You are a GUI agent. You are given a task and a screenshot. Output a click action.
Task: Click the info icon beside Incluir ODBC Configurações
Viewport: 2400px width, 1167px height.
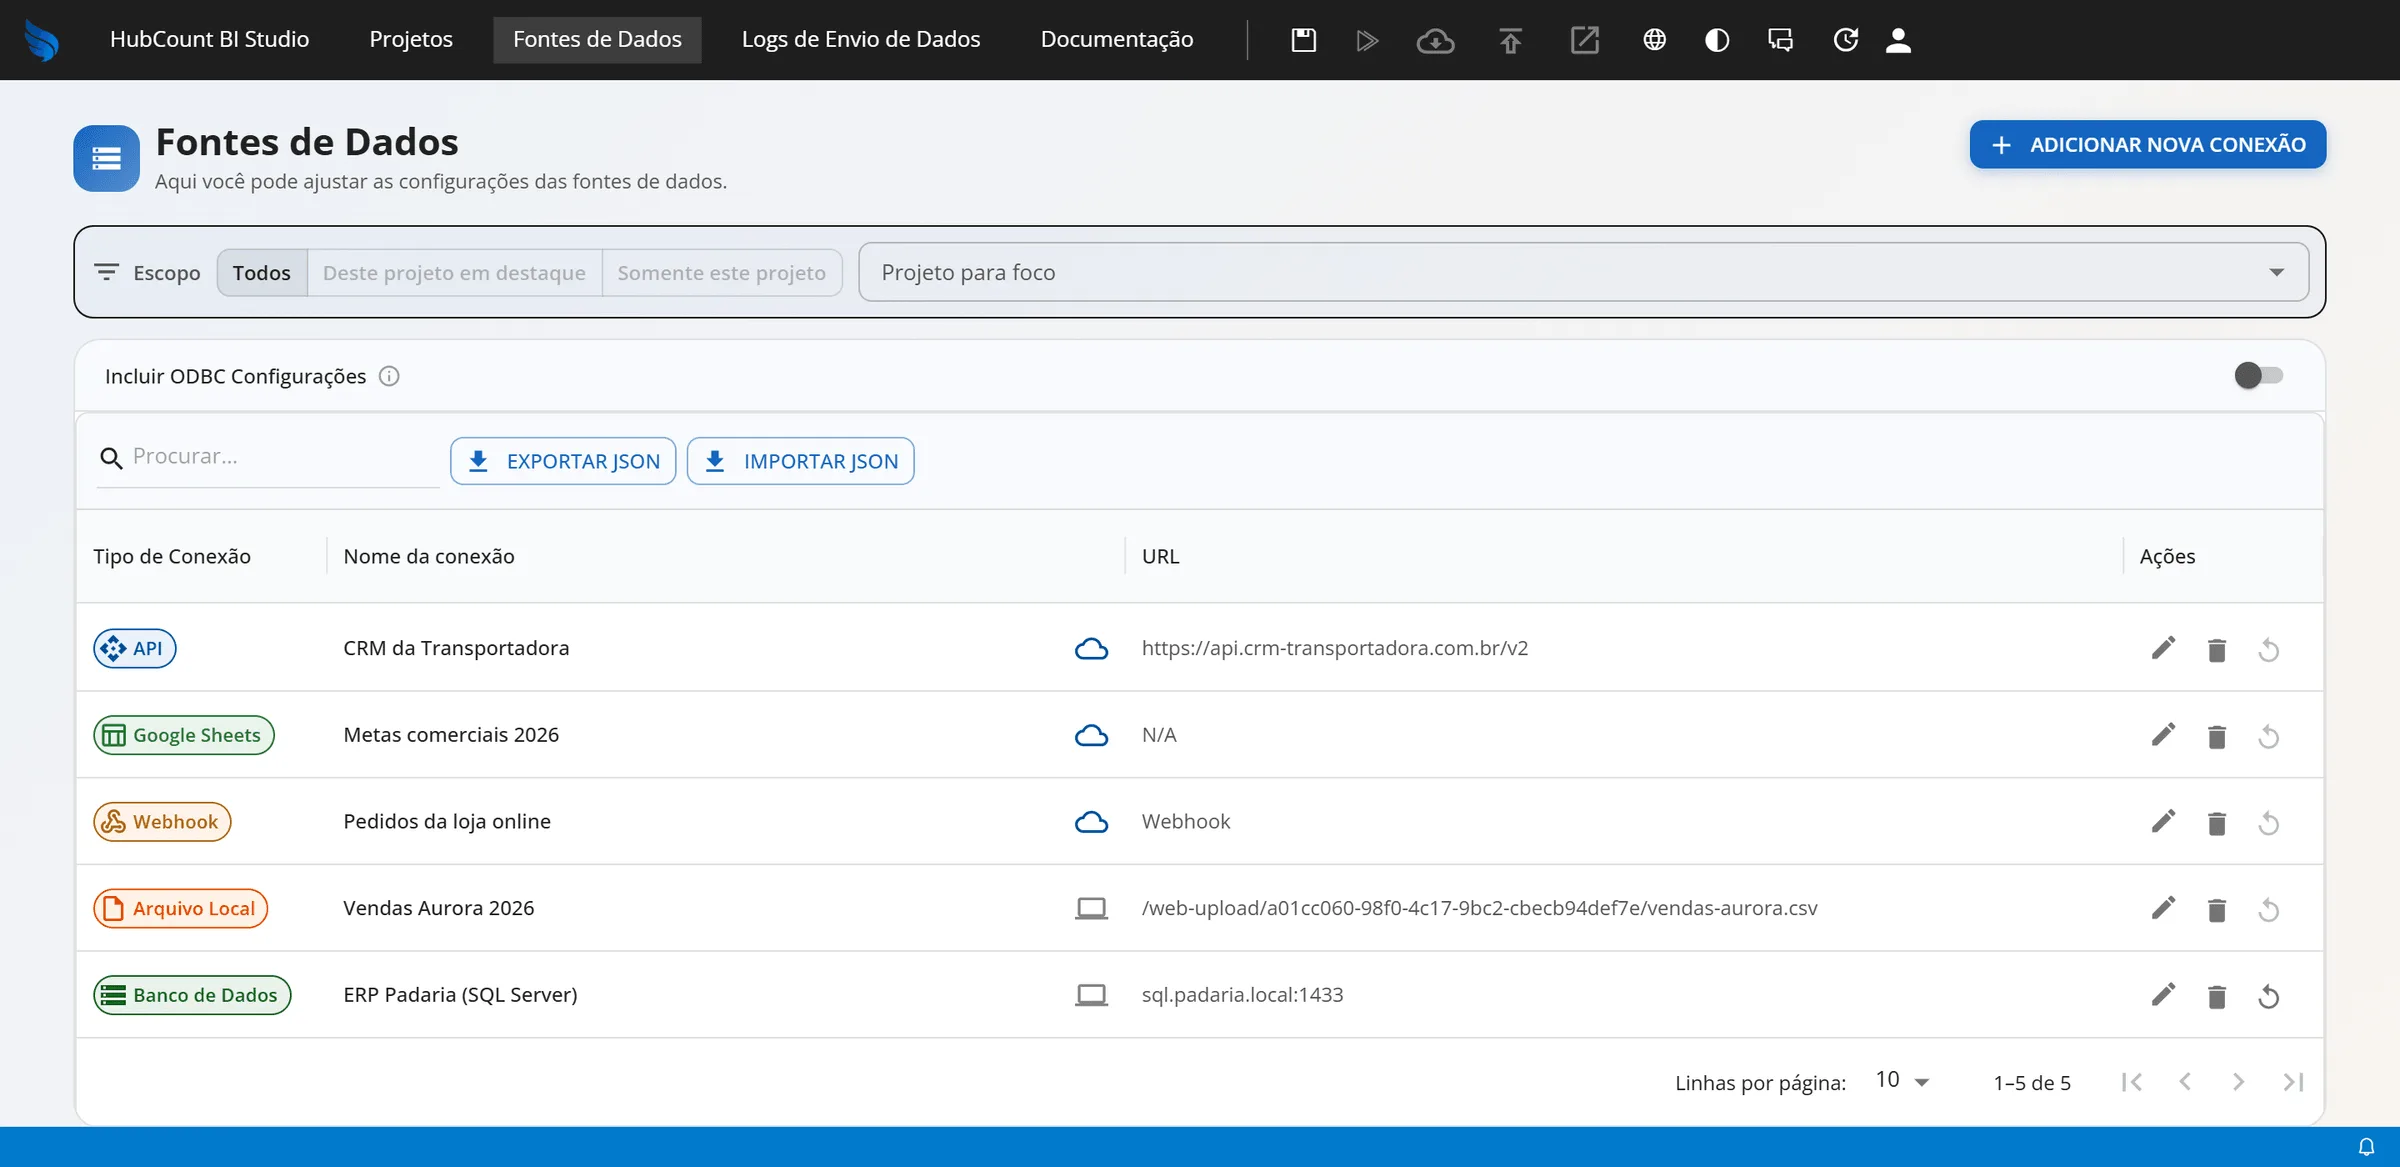point(389,376)
